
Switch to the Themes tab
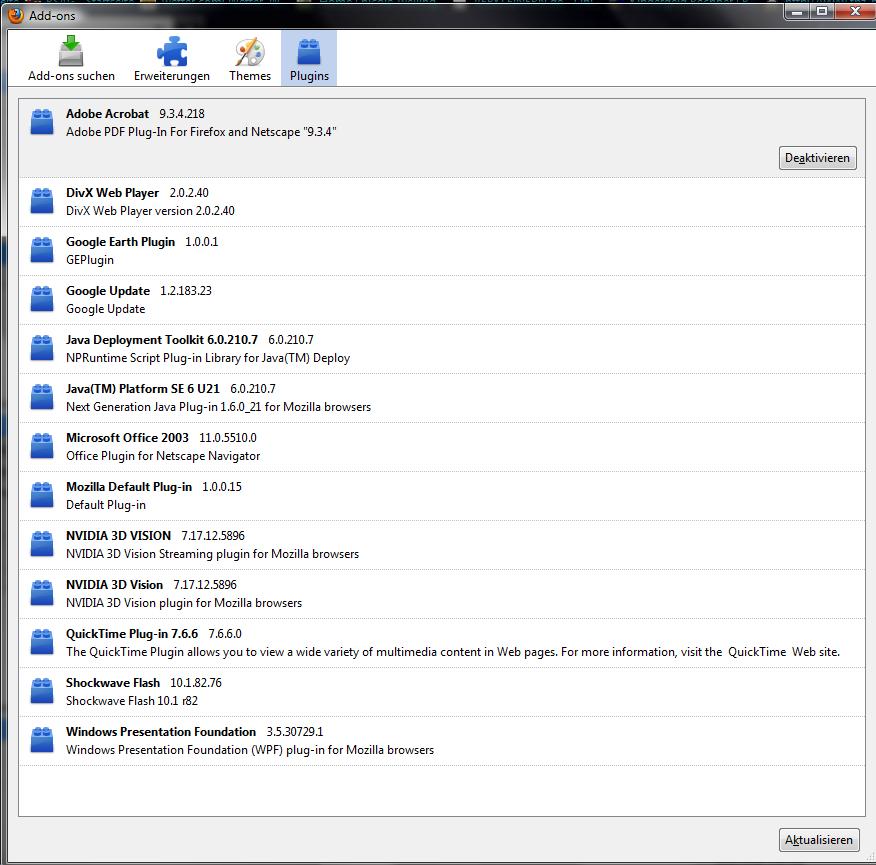(x=250, y=59)
